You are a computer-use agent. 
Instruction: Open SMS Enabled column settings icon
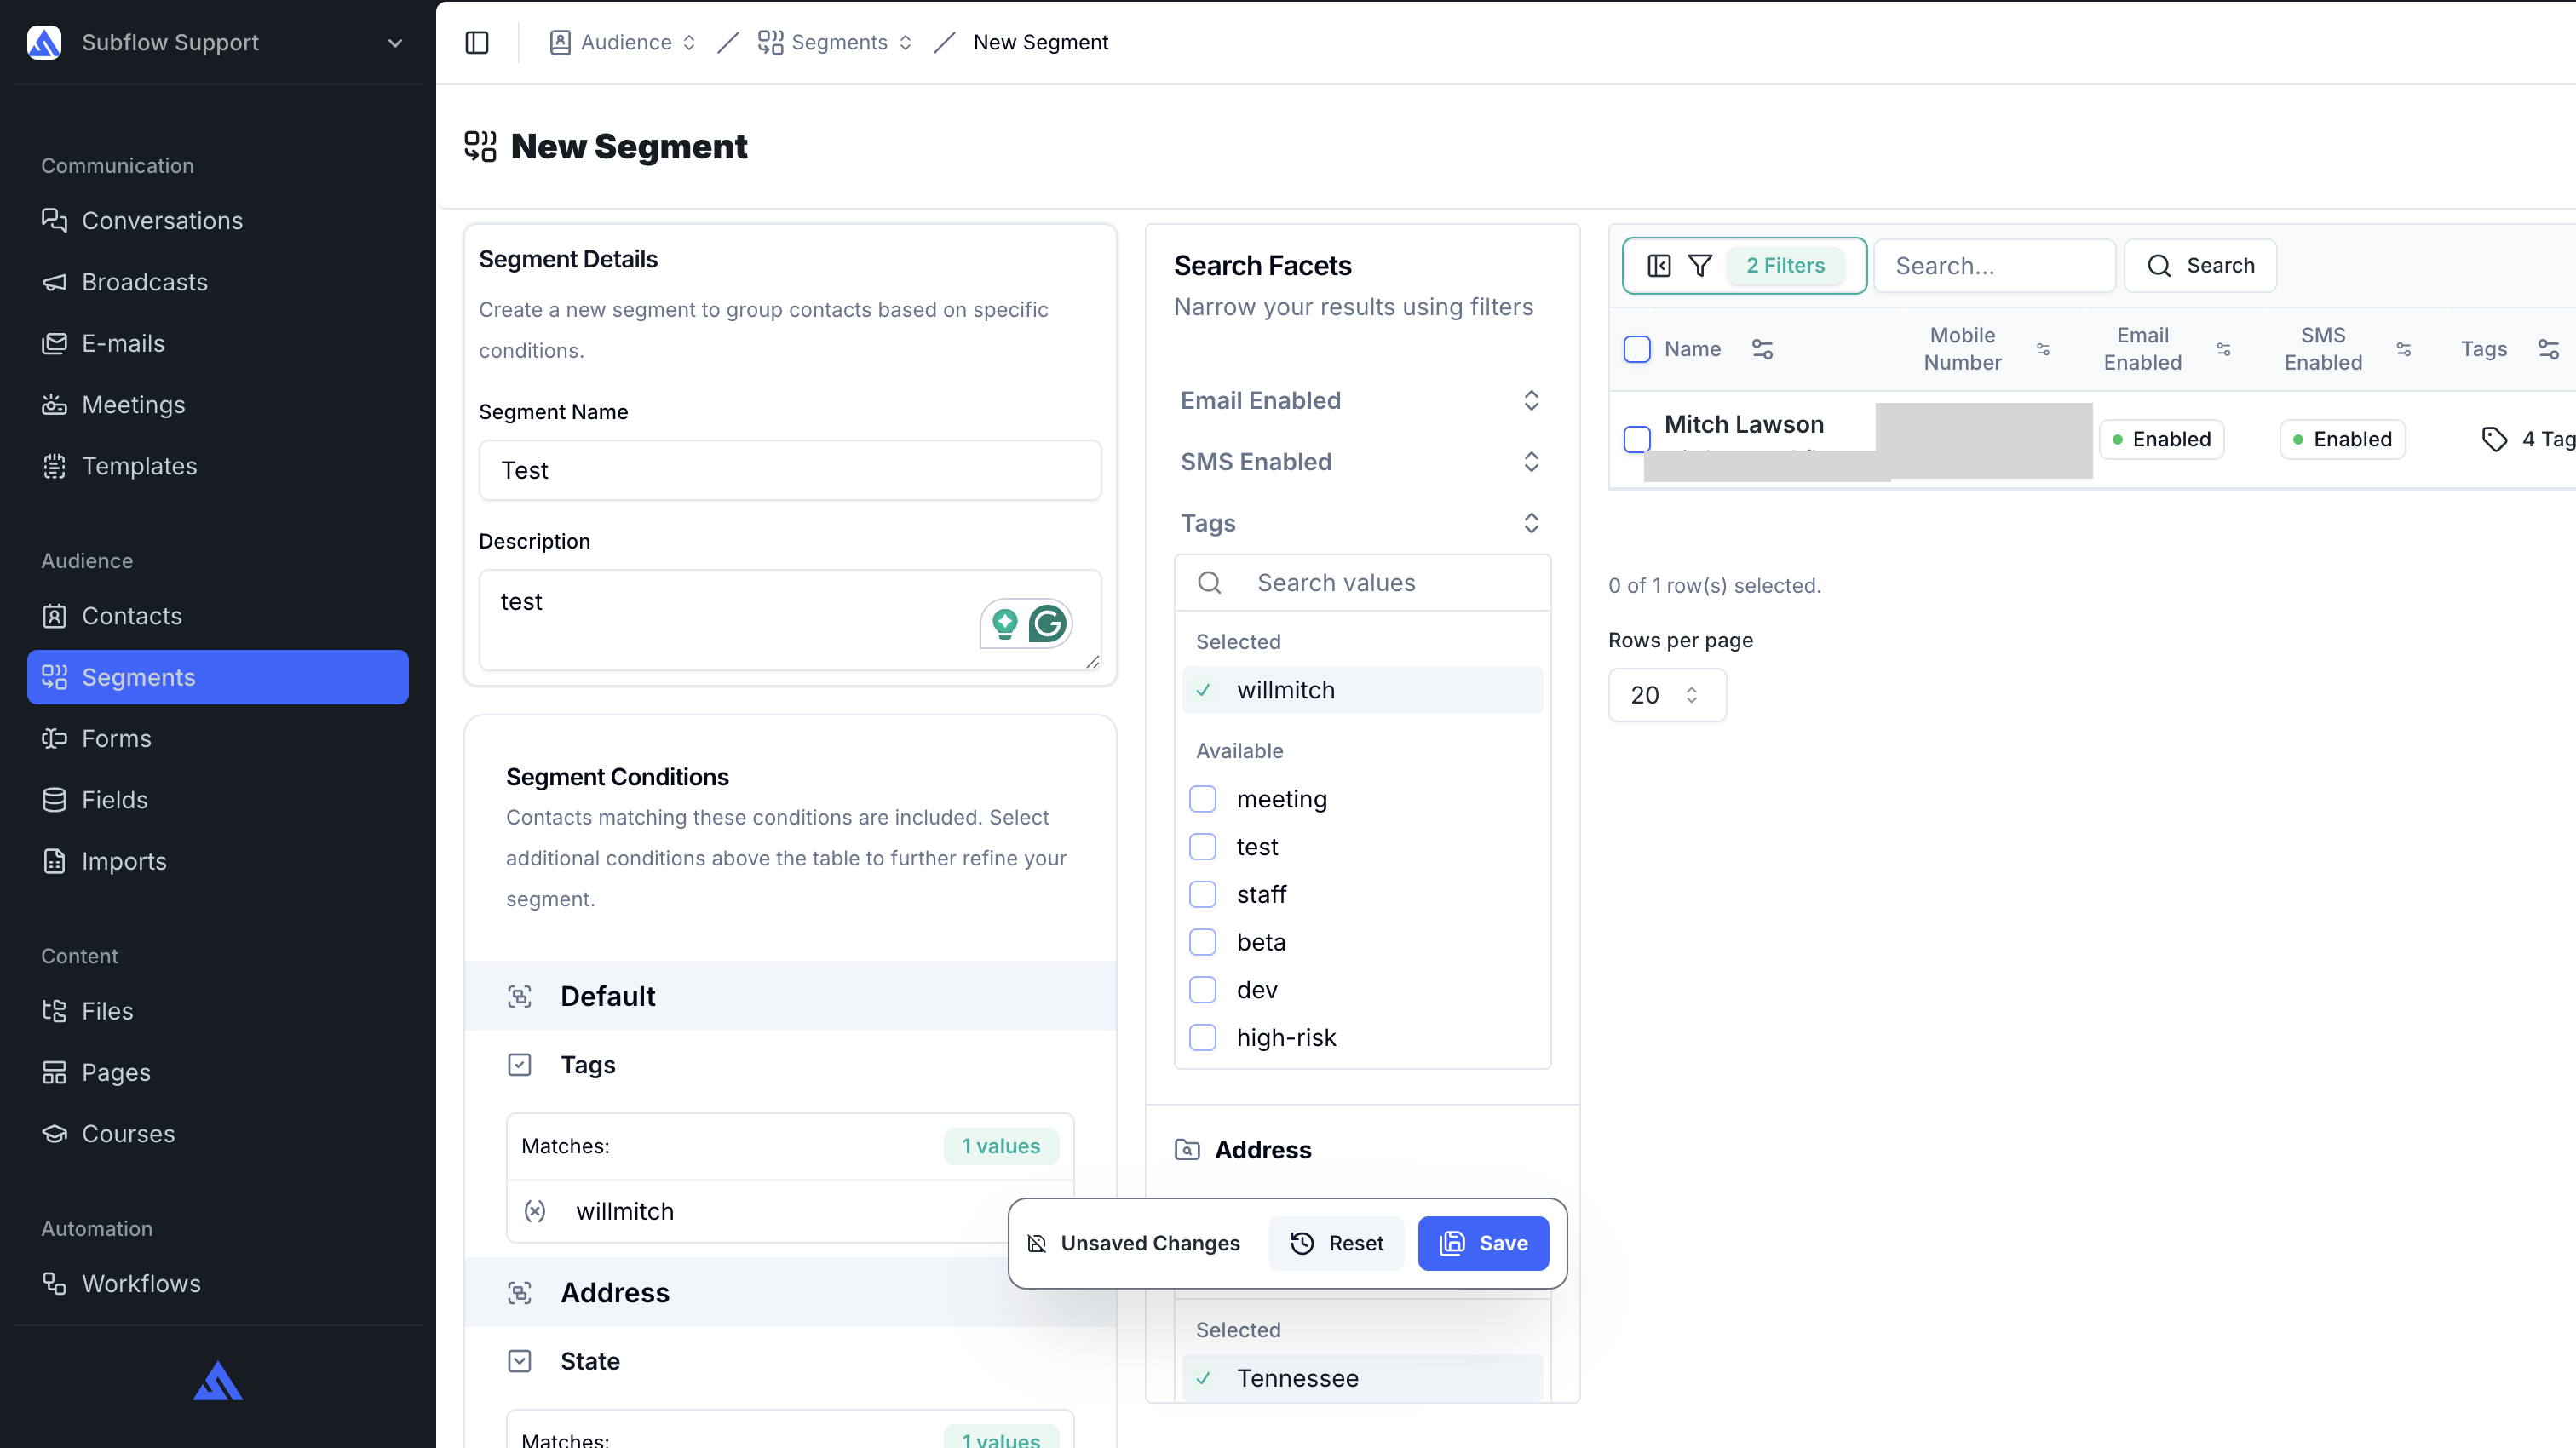(x=2404, y=349)
